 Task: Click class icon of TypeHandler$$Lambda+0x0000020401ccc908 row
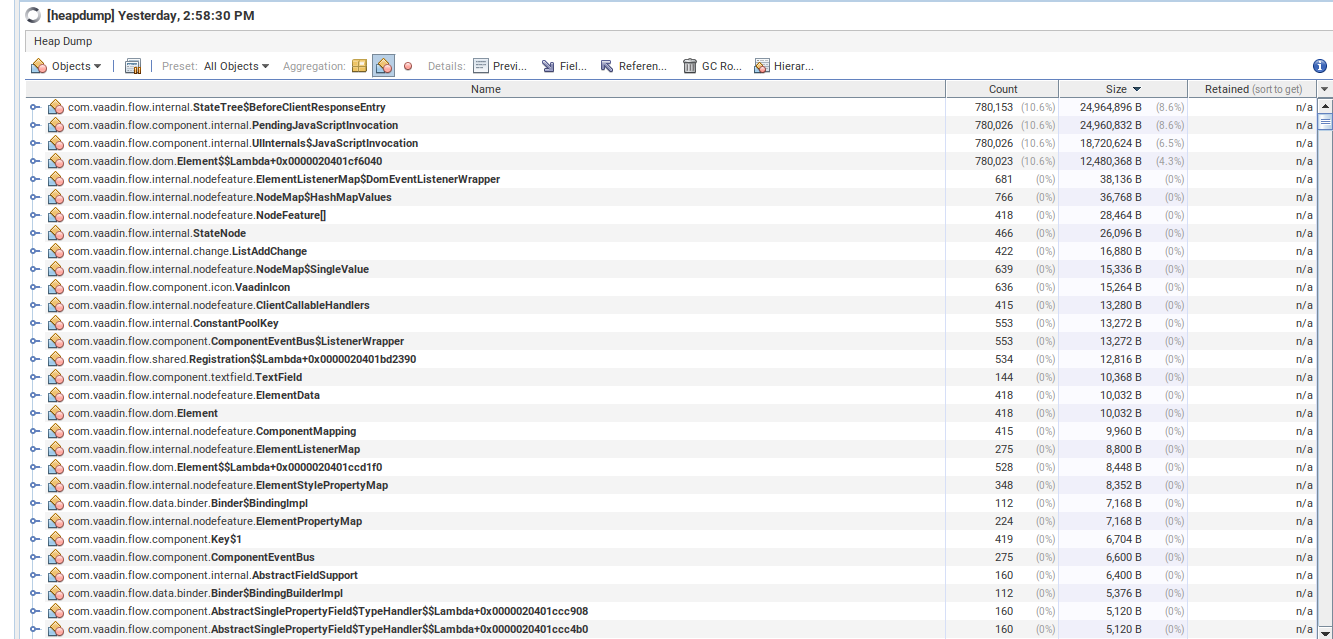point(56,611)
